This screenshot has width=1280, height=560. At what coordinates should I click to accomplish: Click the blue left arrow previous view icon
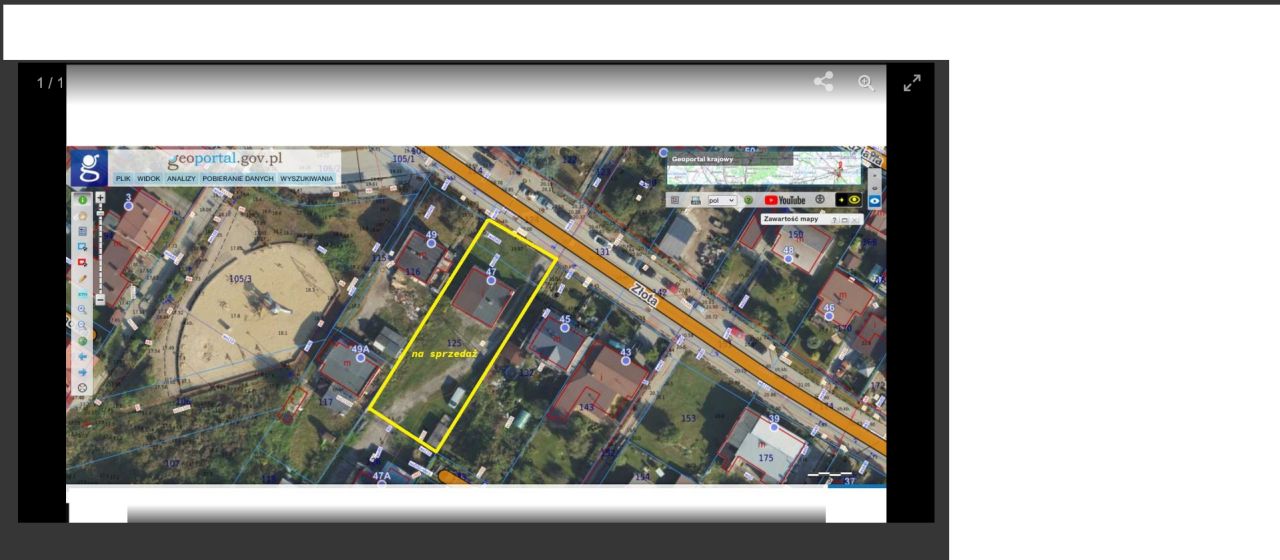(82, 356)
